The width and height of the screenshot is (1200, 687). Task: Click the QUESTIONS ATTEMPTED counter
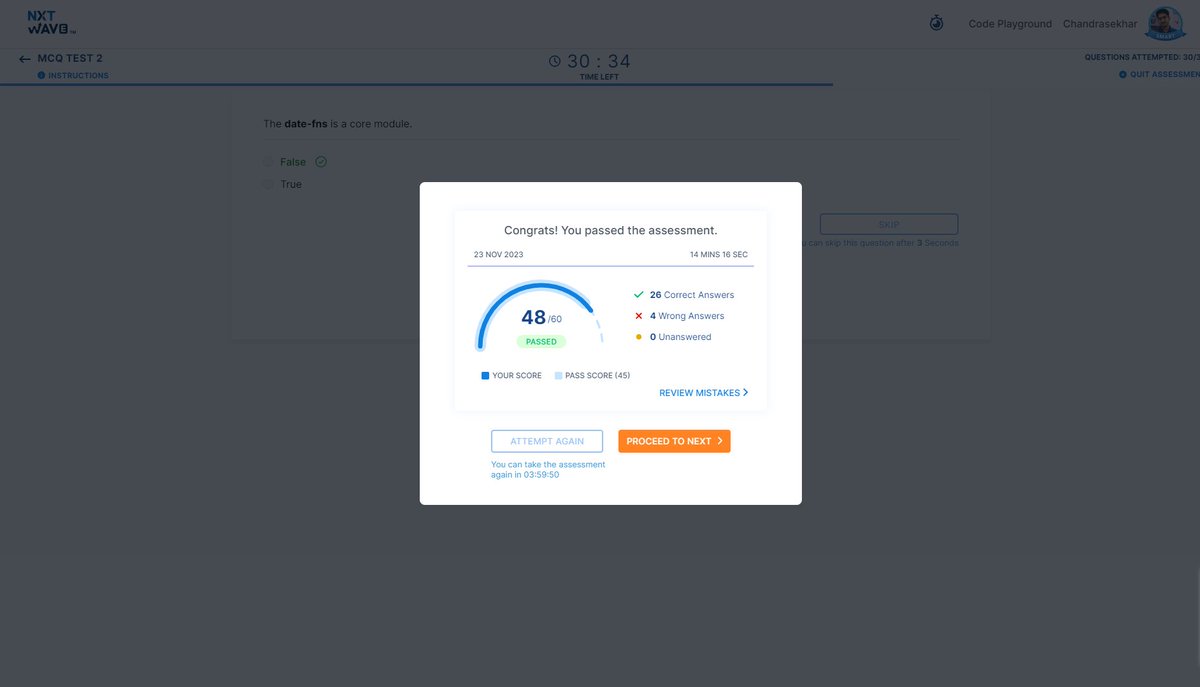[1142, 57]
